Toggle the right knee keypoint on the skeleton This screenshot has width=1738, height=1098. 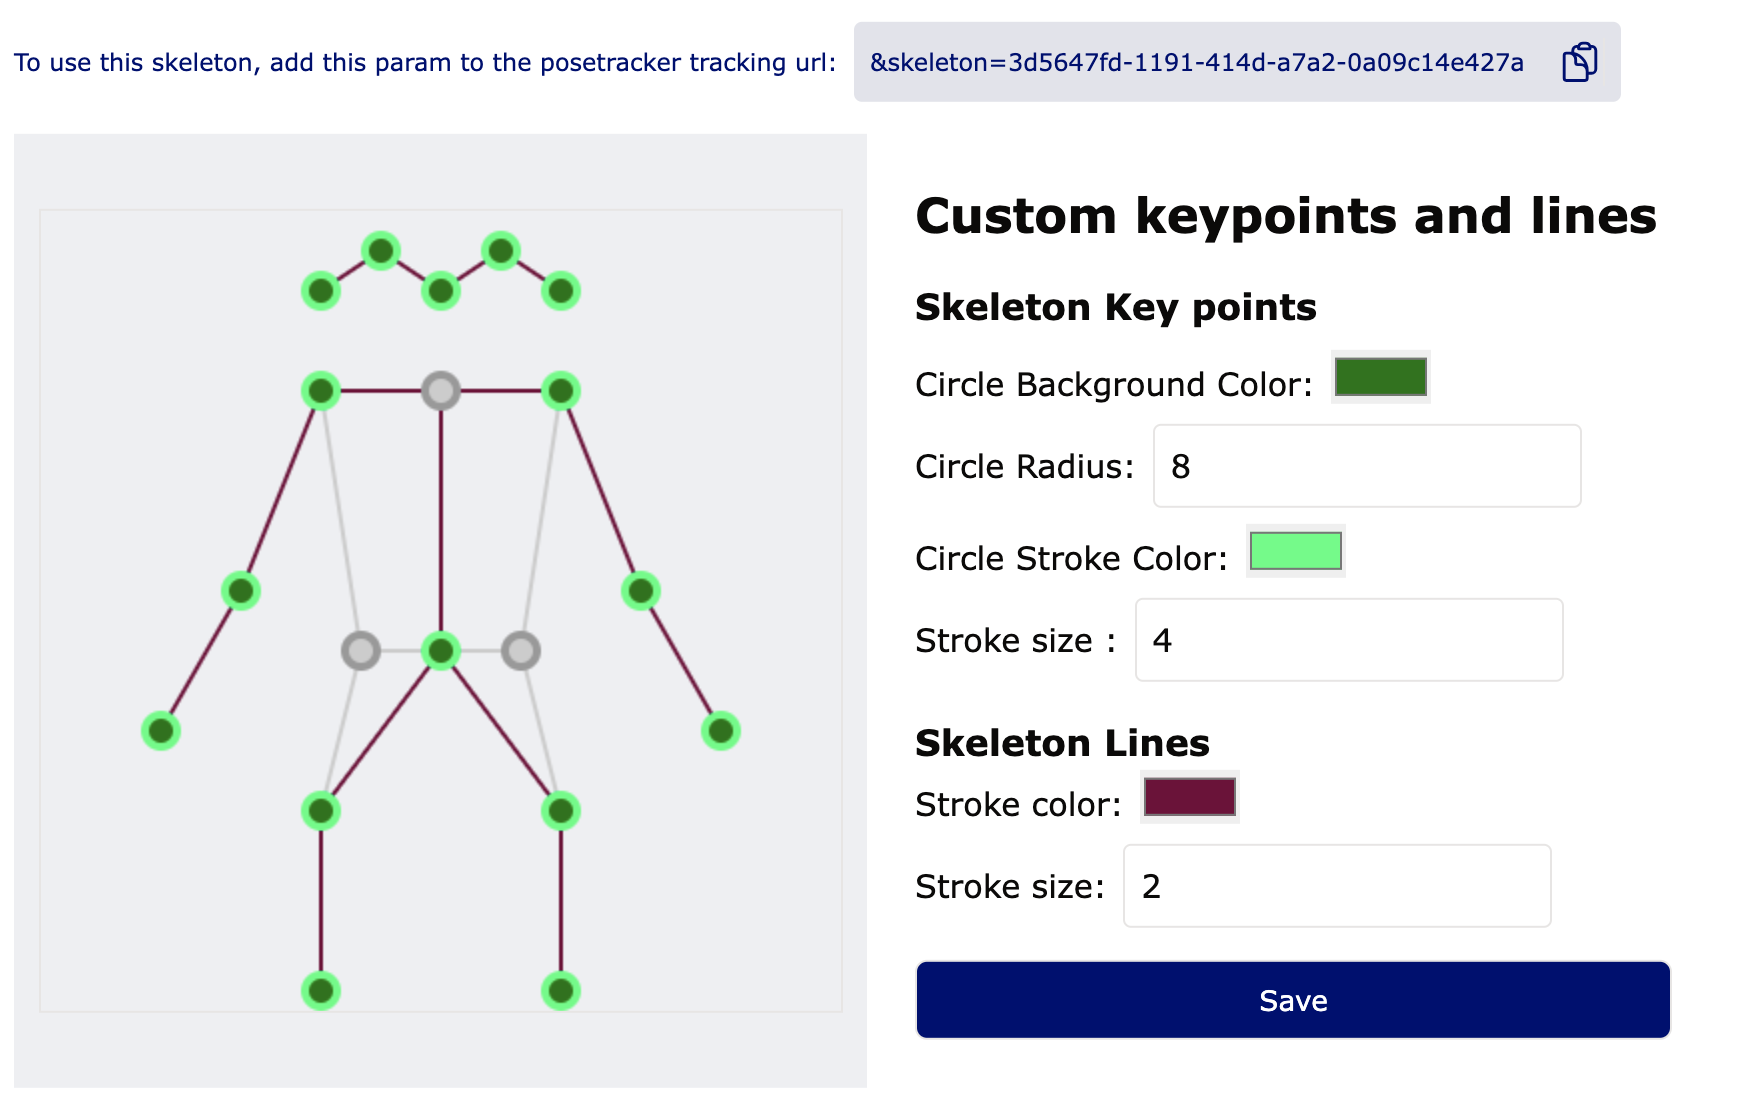[561, 811]
